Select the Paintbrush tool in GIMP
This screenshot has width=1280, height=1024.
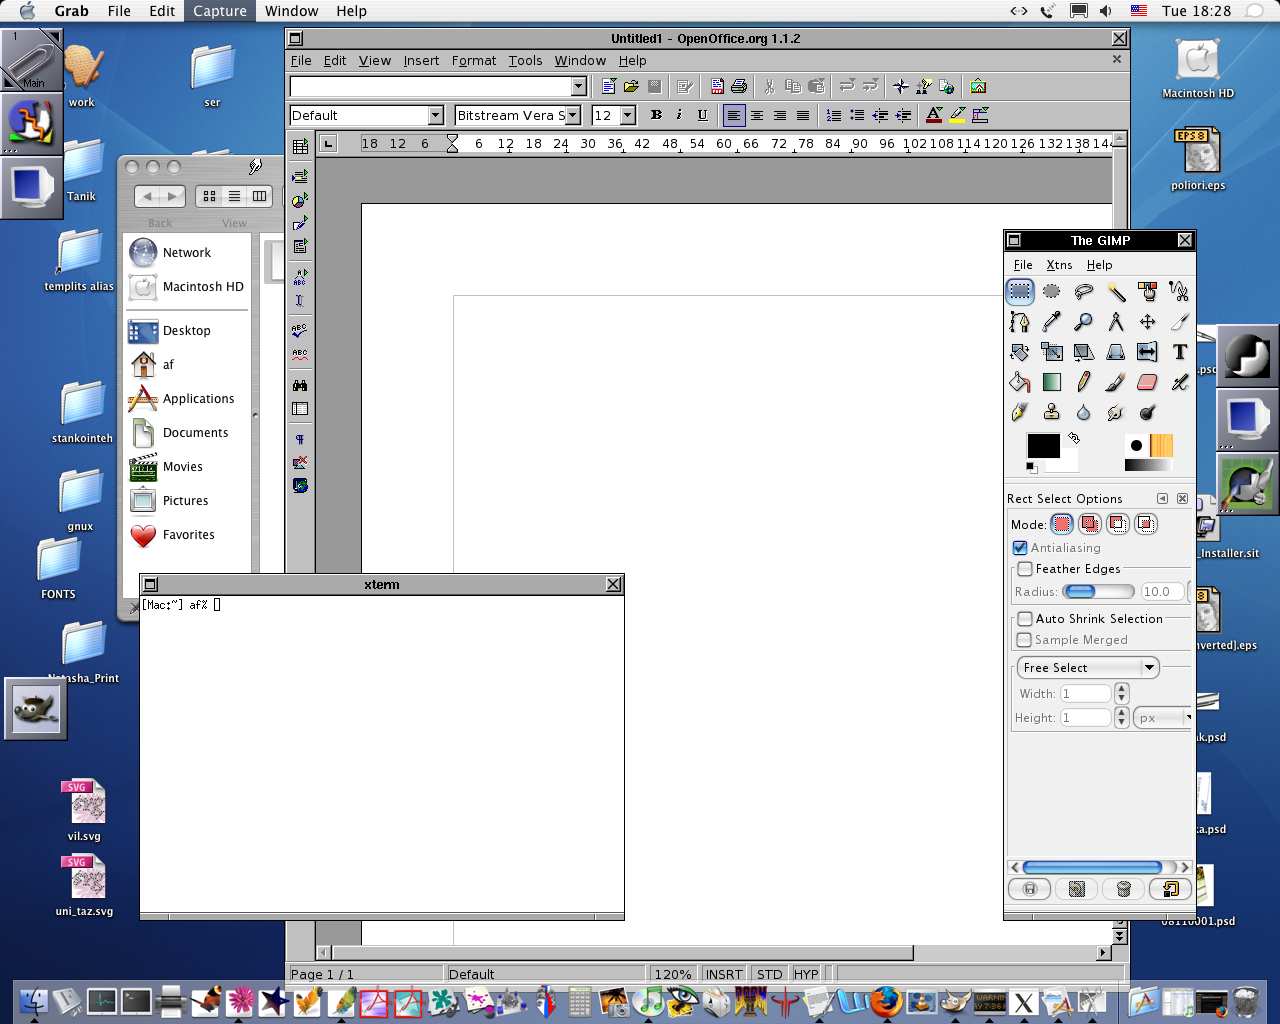point(1115,382)
